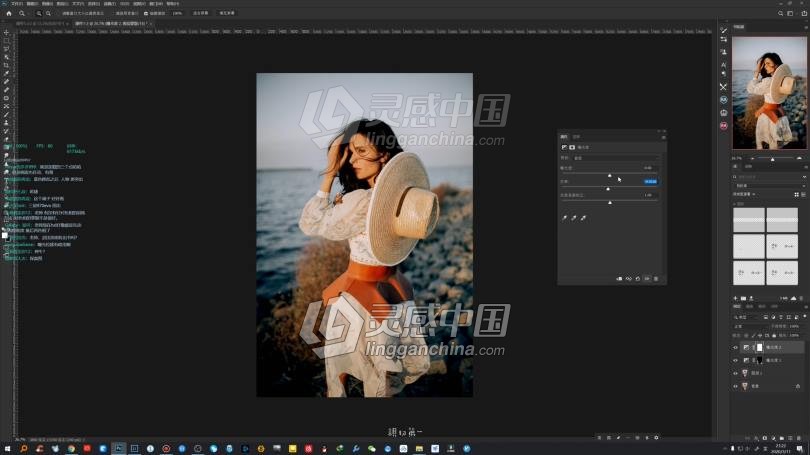
Task: Select the Rectangular Marquee tool
Action: (x=6, y=40)
